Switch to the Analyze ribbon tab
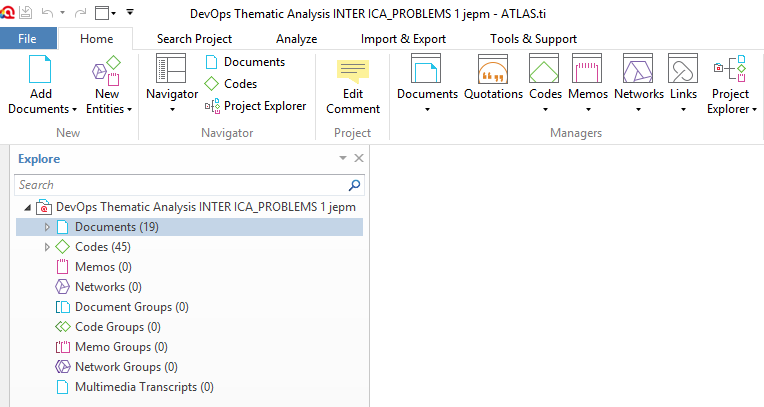764x407 pixels. coord(296,39)
